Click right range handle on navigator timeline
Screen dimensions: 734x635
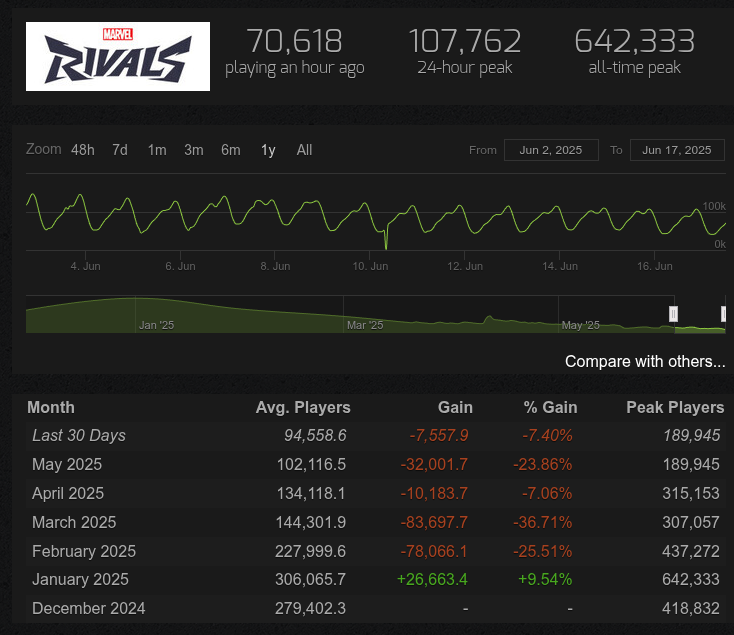click(724, 314)
